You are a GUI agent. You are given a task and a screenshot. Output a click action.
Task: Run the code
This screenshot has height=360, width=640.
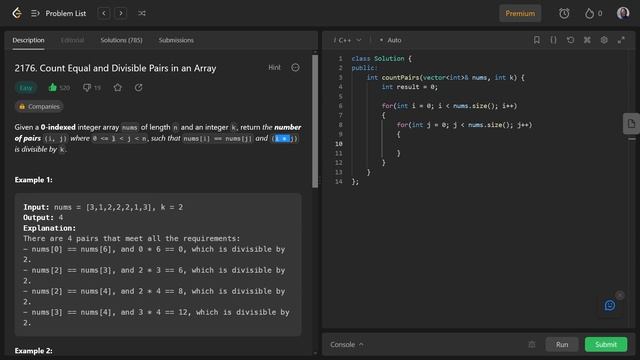(562, 344)
